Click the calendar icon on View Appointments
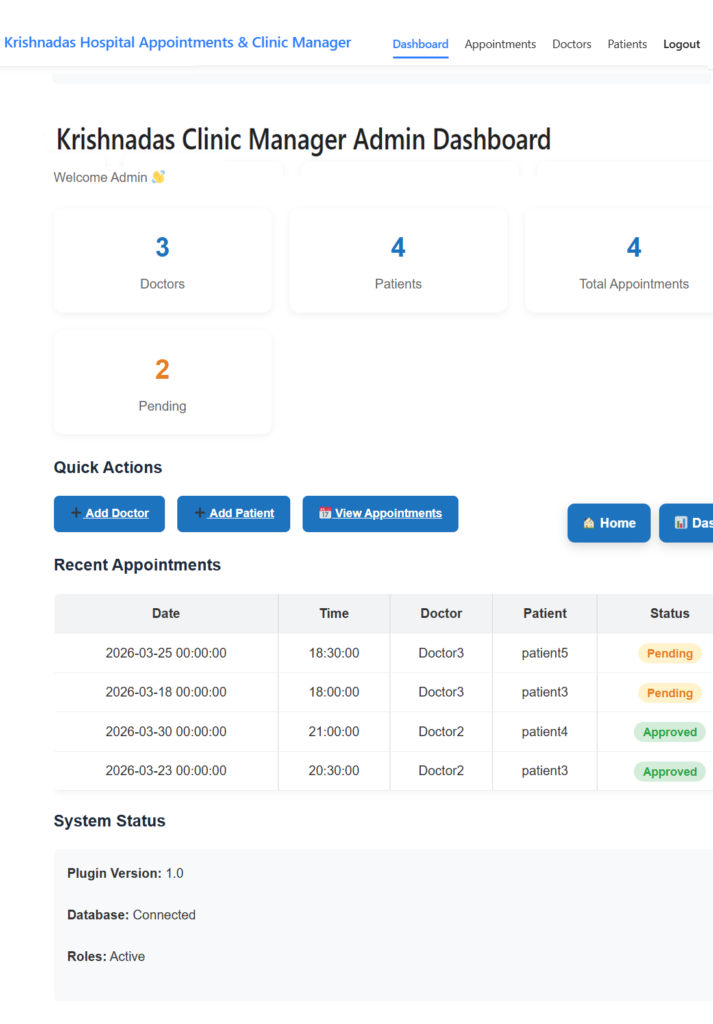713x1024 pixels. point(325,513)
